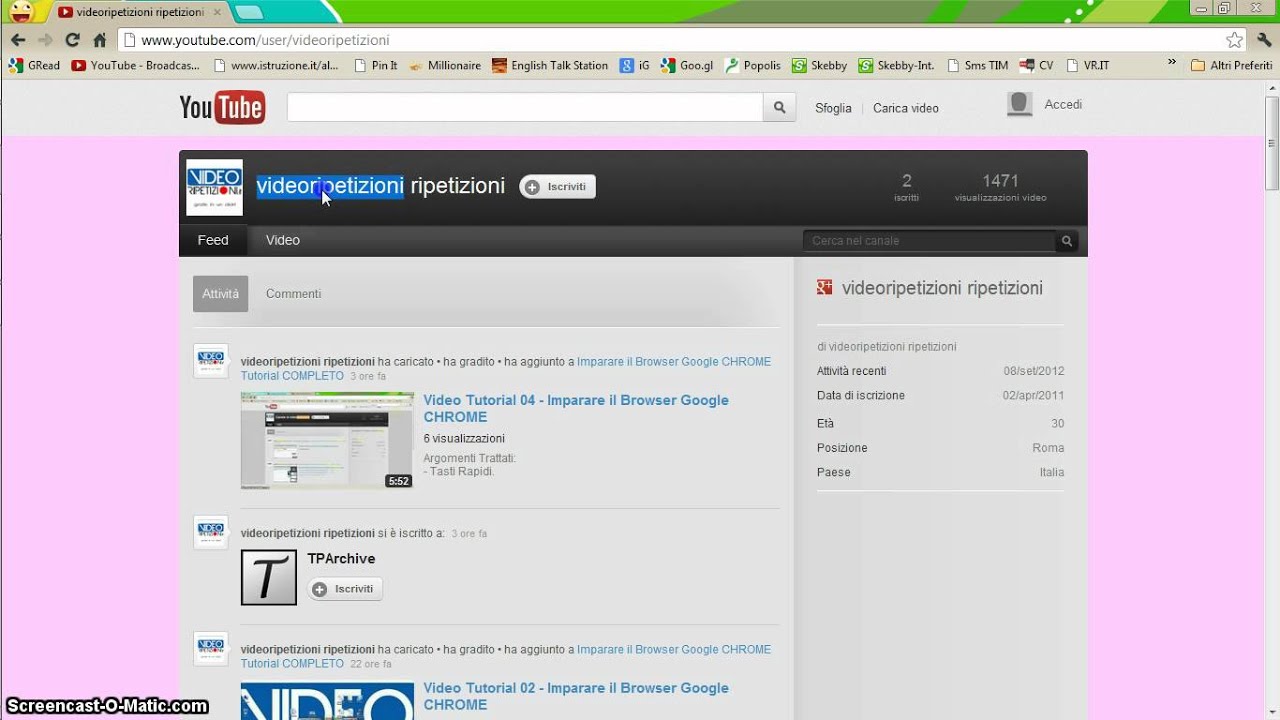1280x720 pixels.
Task: Click the address bar URL
Action: pyautogui.click(x=265, y=40)
